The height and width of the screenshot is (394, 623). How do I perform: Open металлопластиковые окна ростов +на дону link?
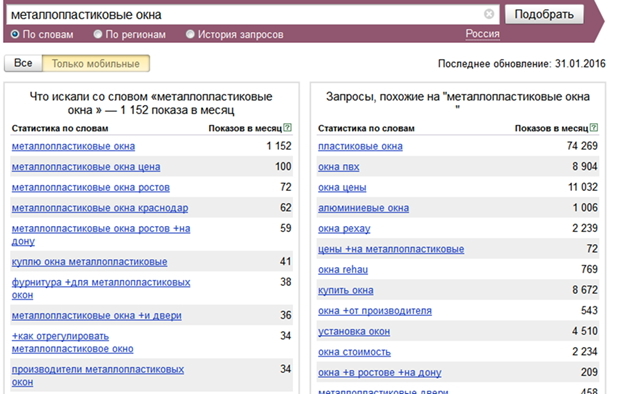pos(101,235)
